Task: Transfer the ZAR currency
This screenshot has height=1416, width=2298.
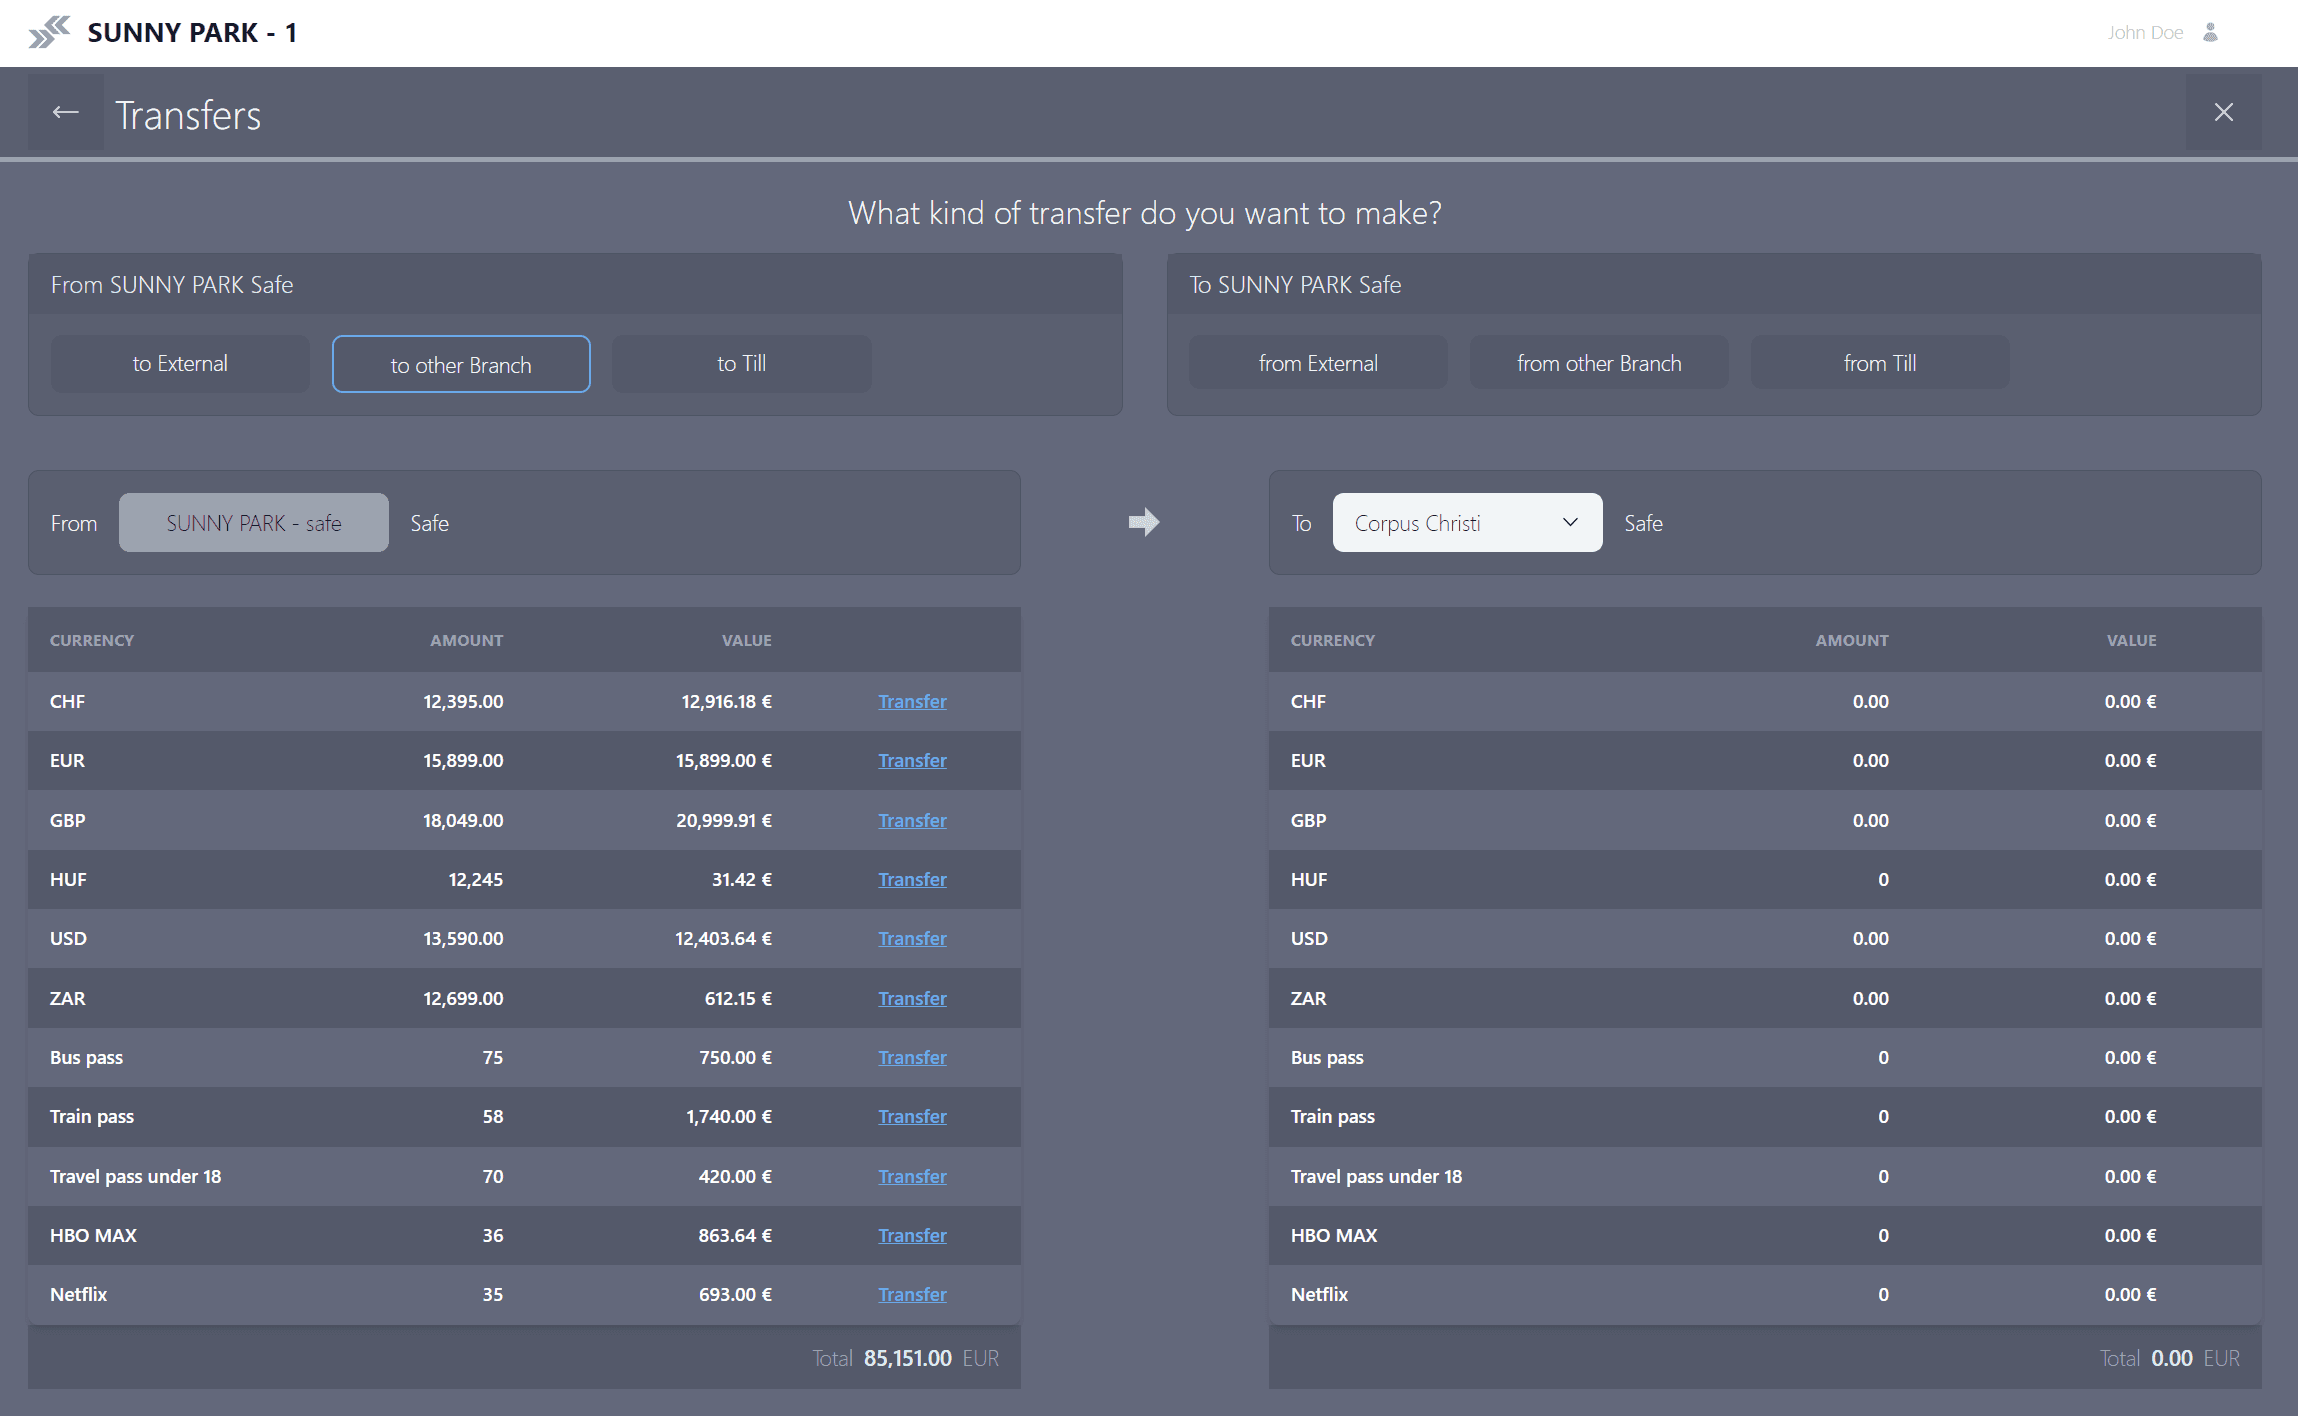Action: 912,998
